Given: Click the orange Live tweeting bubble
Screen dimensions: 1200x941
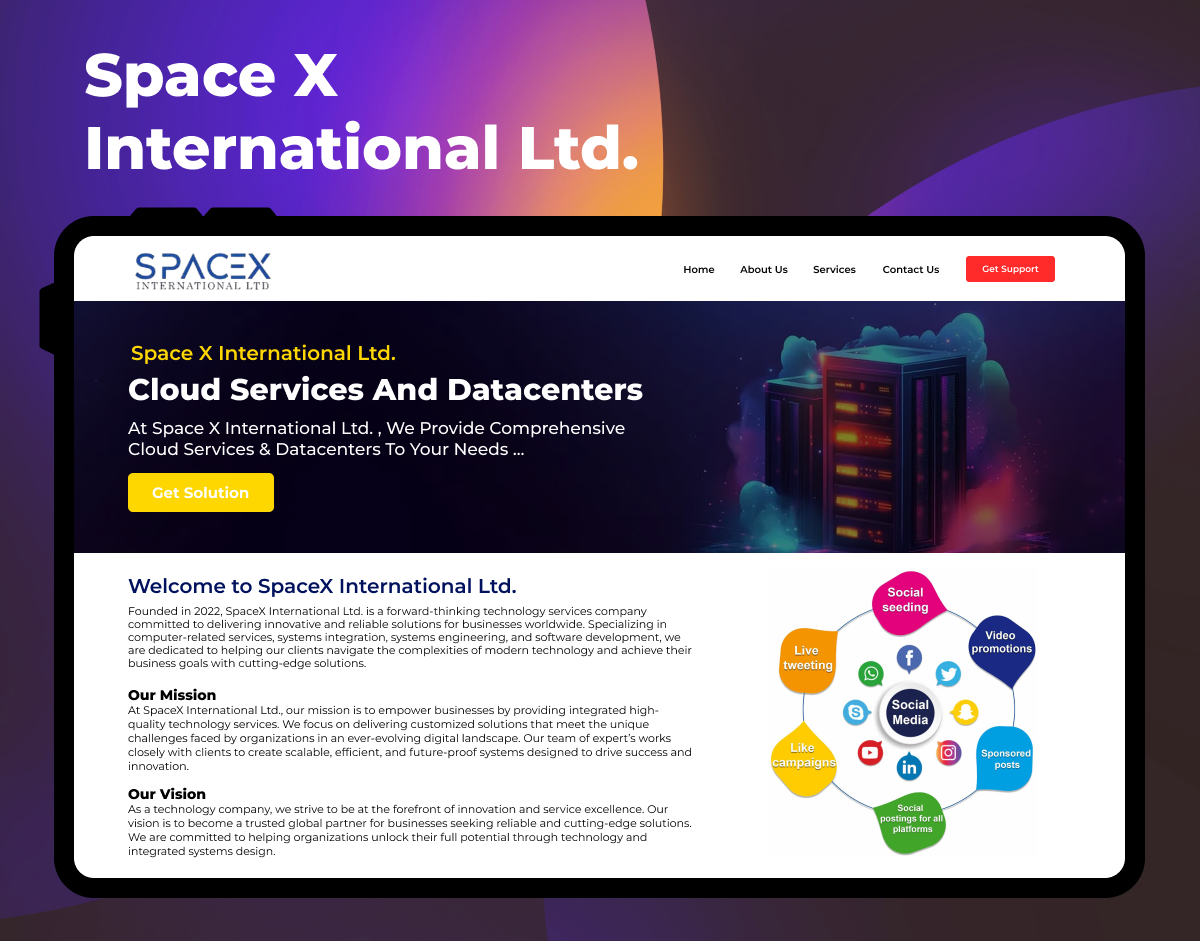Looking at the screenshot, I should [807, 659].
